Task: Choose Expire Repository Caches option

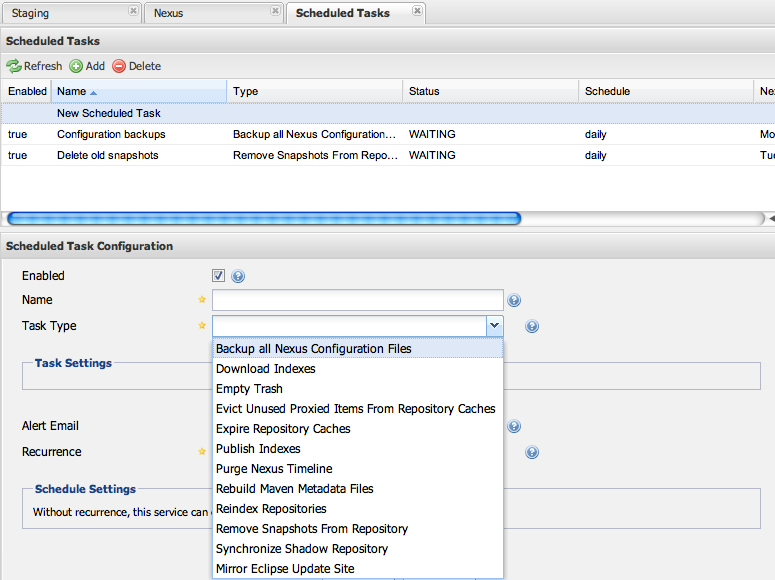Action: pos(358,429)
